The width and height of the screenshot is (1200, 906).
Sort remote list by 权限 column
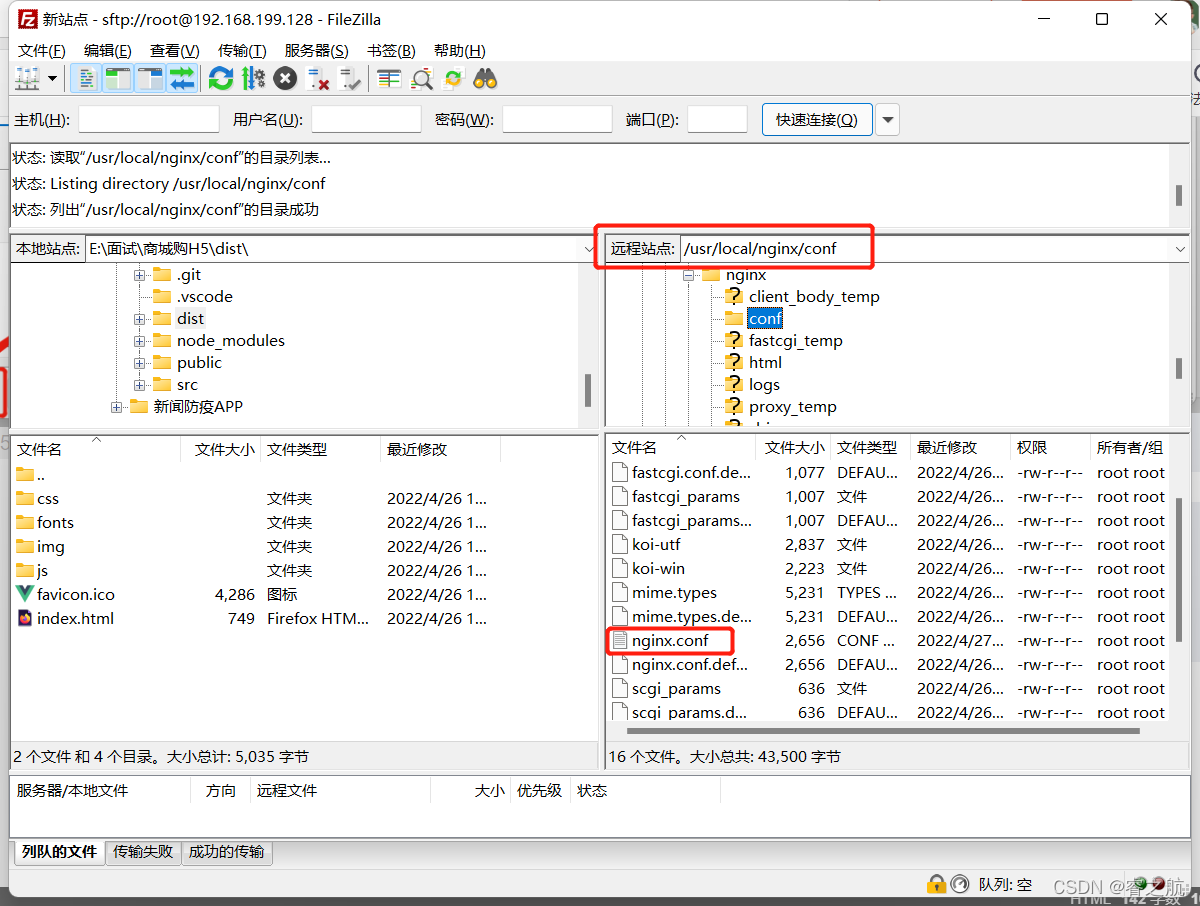pos(1049,448)
